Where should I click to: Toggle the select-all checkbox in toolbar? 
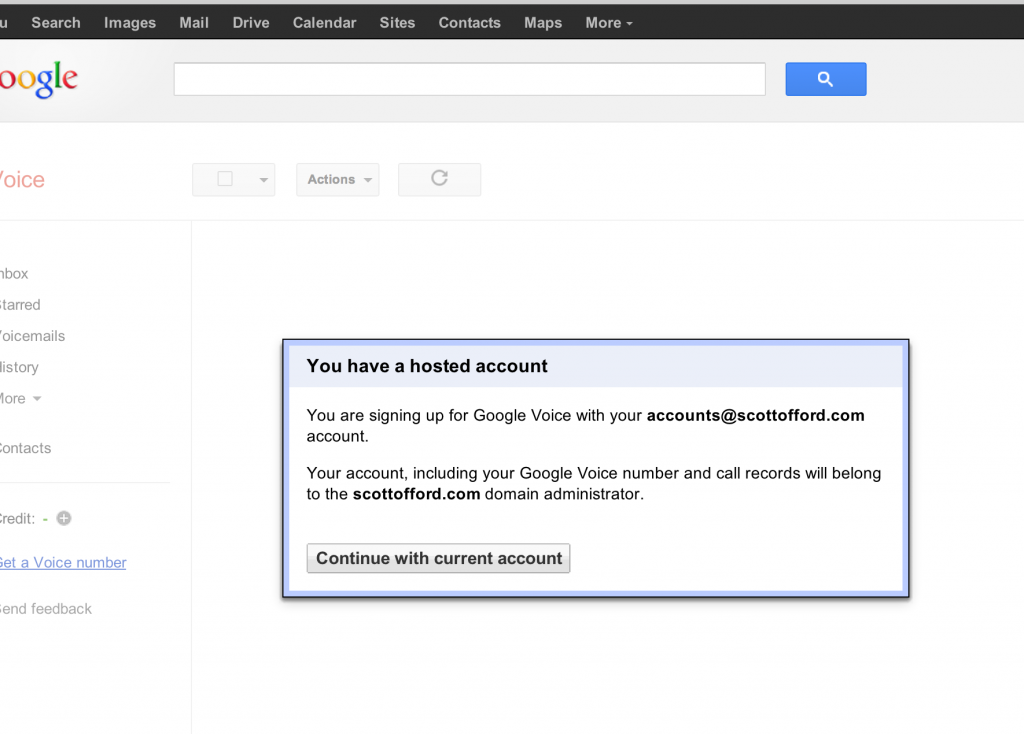[225, 179]
